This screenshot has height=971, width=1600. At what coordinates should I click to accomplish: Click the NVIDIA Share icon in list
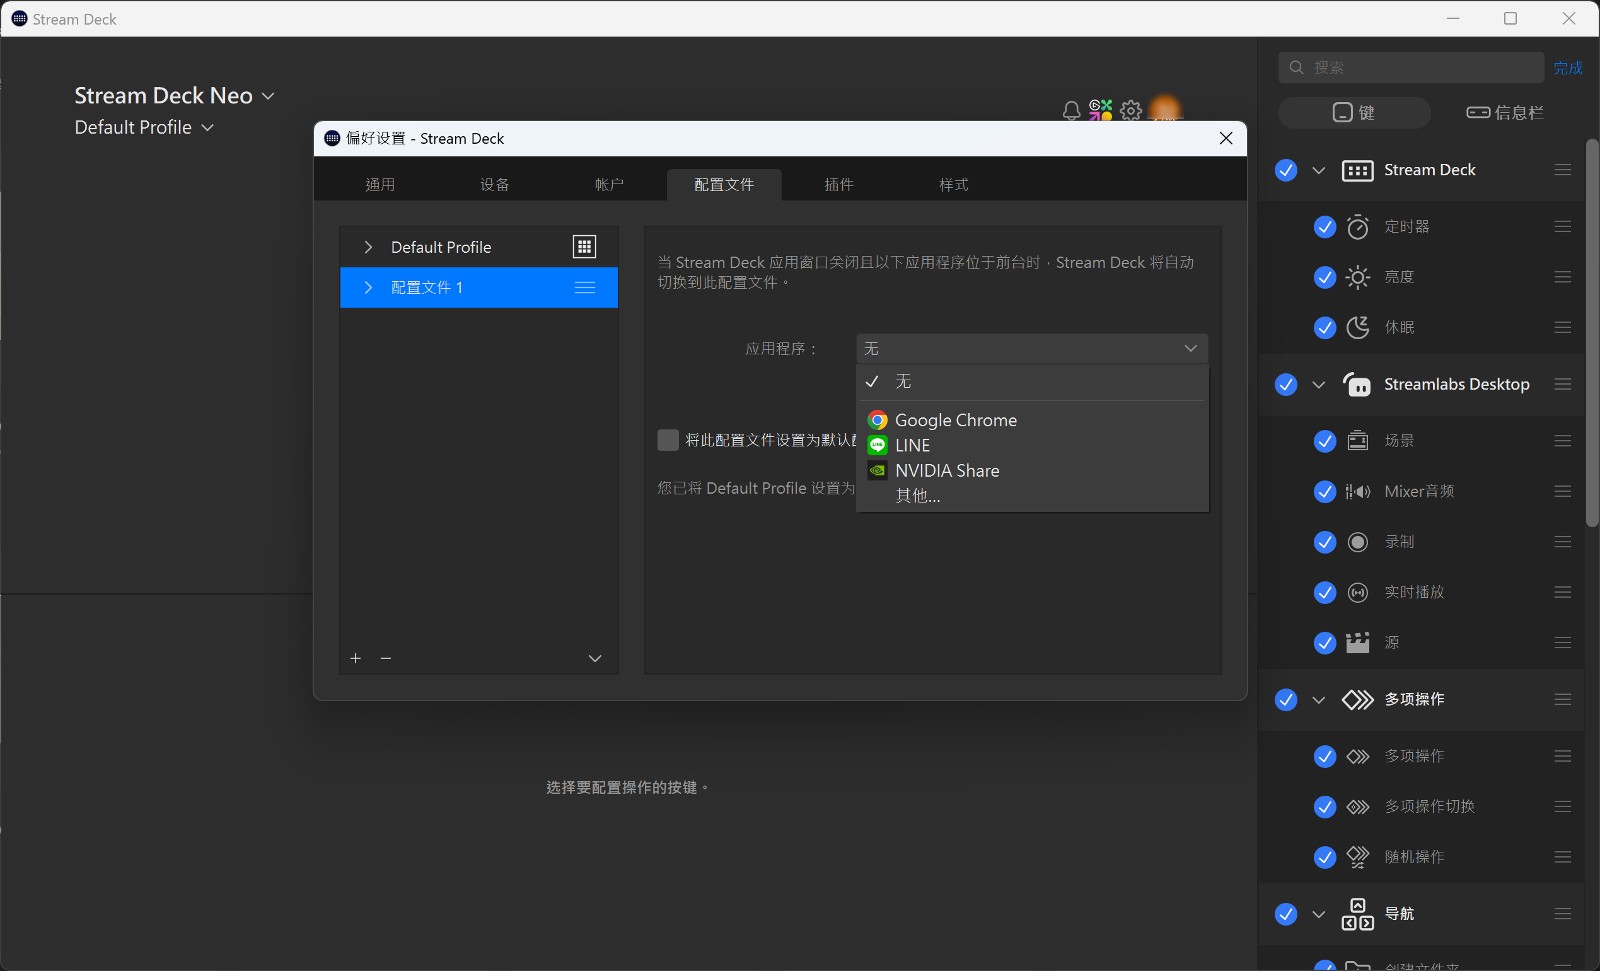click(878, 470)
